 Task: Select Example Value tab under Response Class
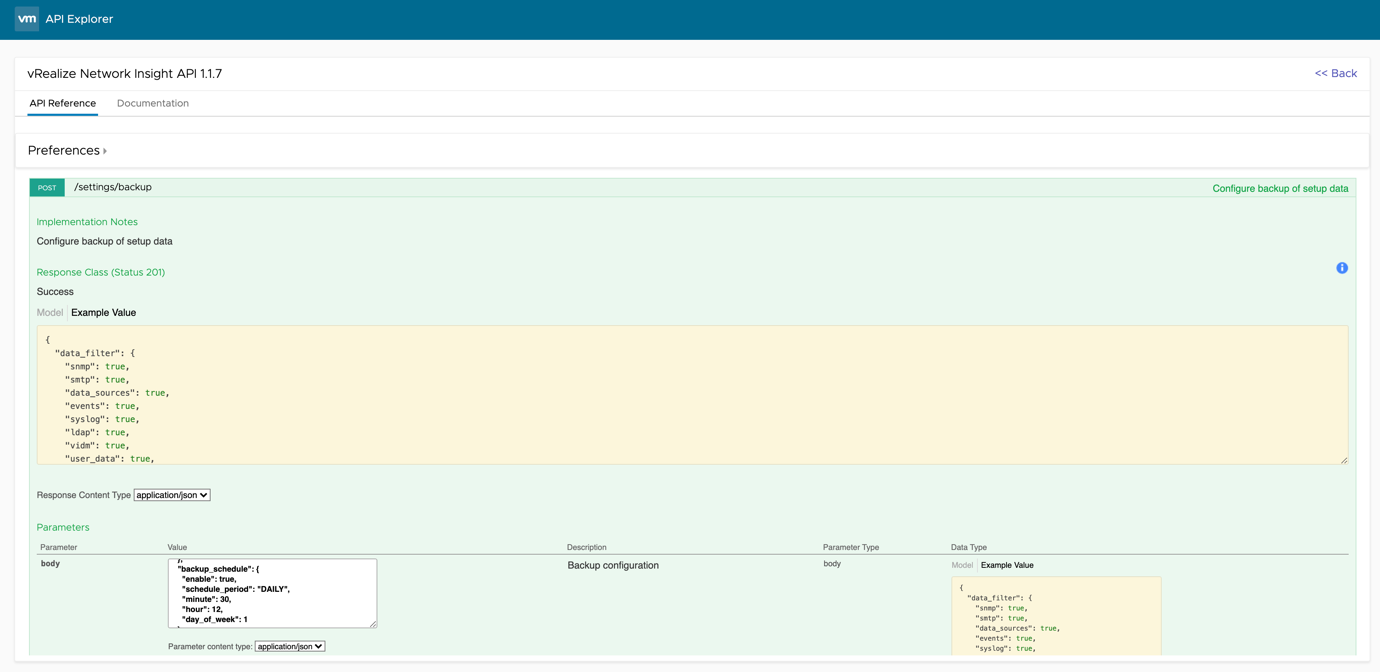pos(104,312)
